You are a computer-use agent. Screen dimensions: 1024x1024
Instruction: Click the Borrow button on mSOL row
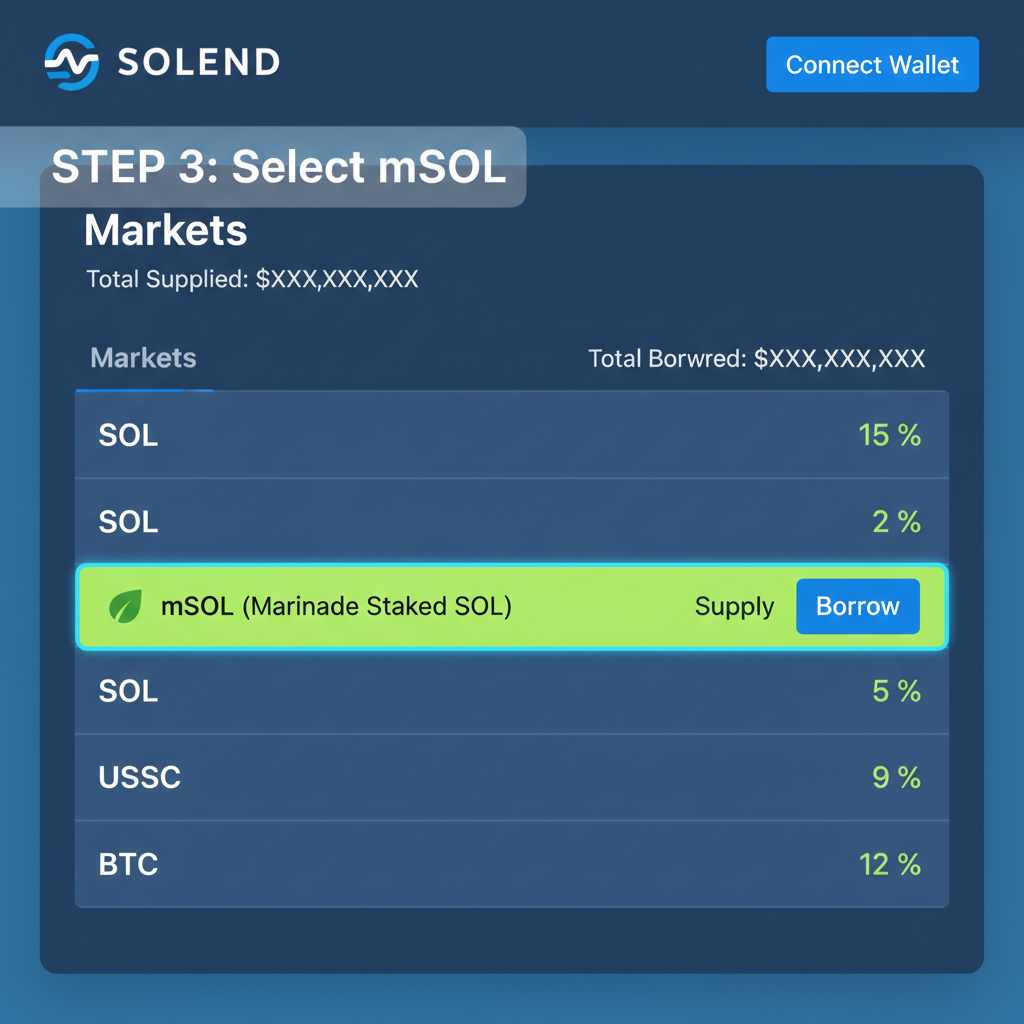[x=857, y=606]
